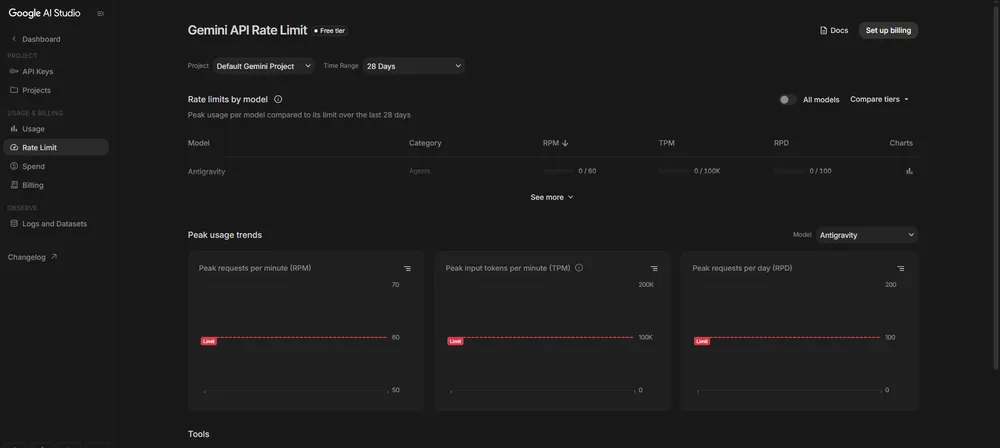The image size is (1000, 448).
Task: Click the API Keys key icon
Action: click(x=14, y=71)
